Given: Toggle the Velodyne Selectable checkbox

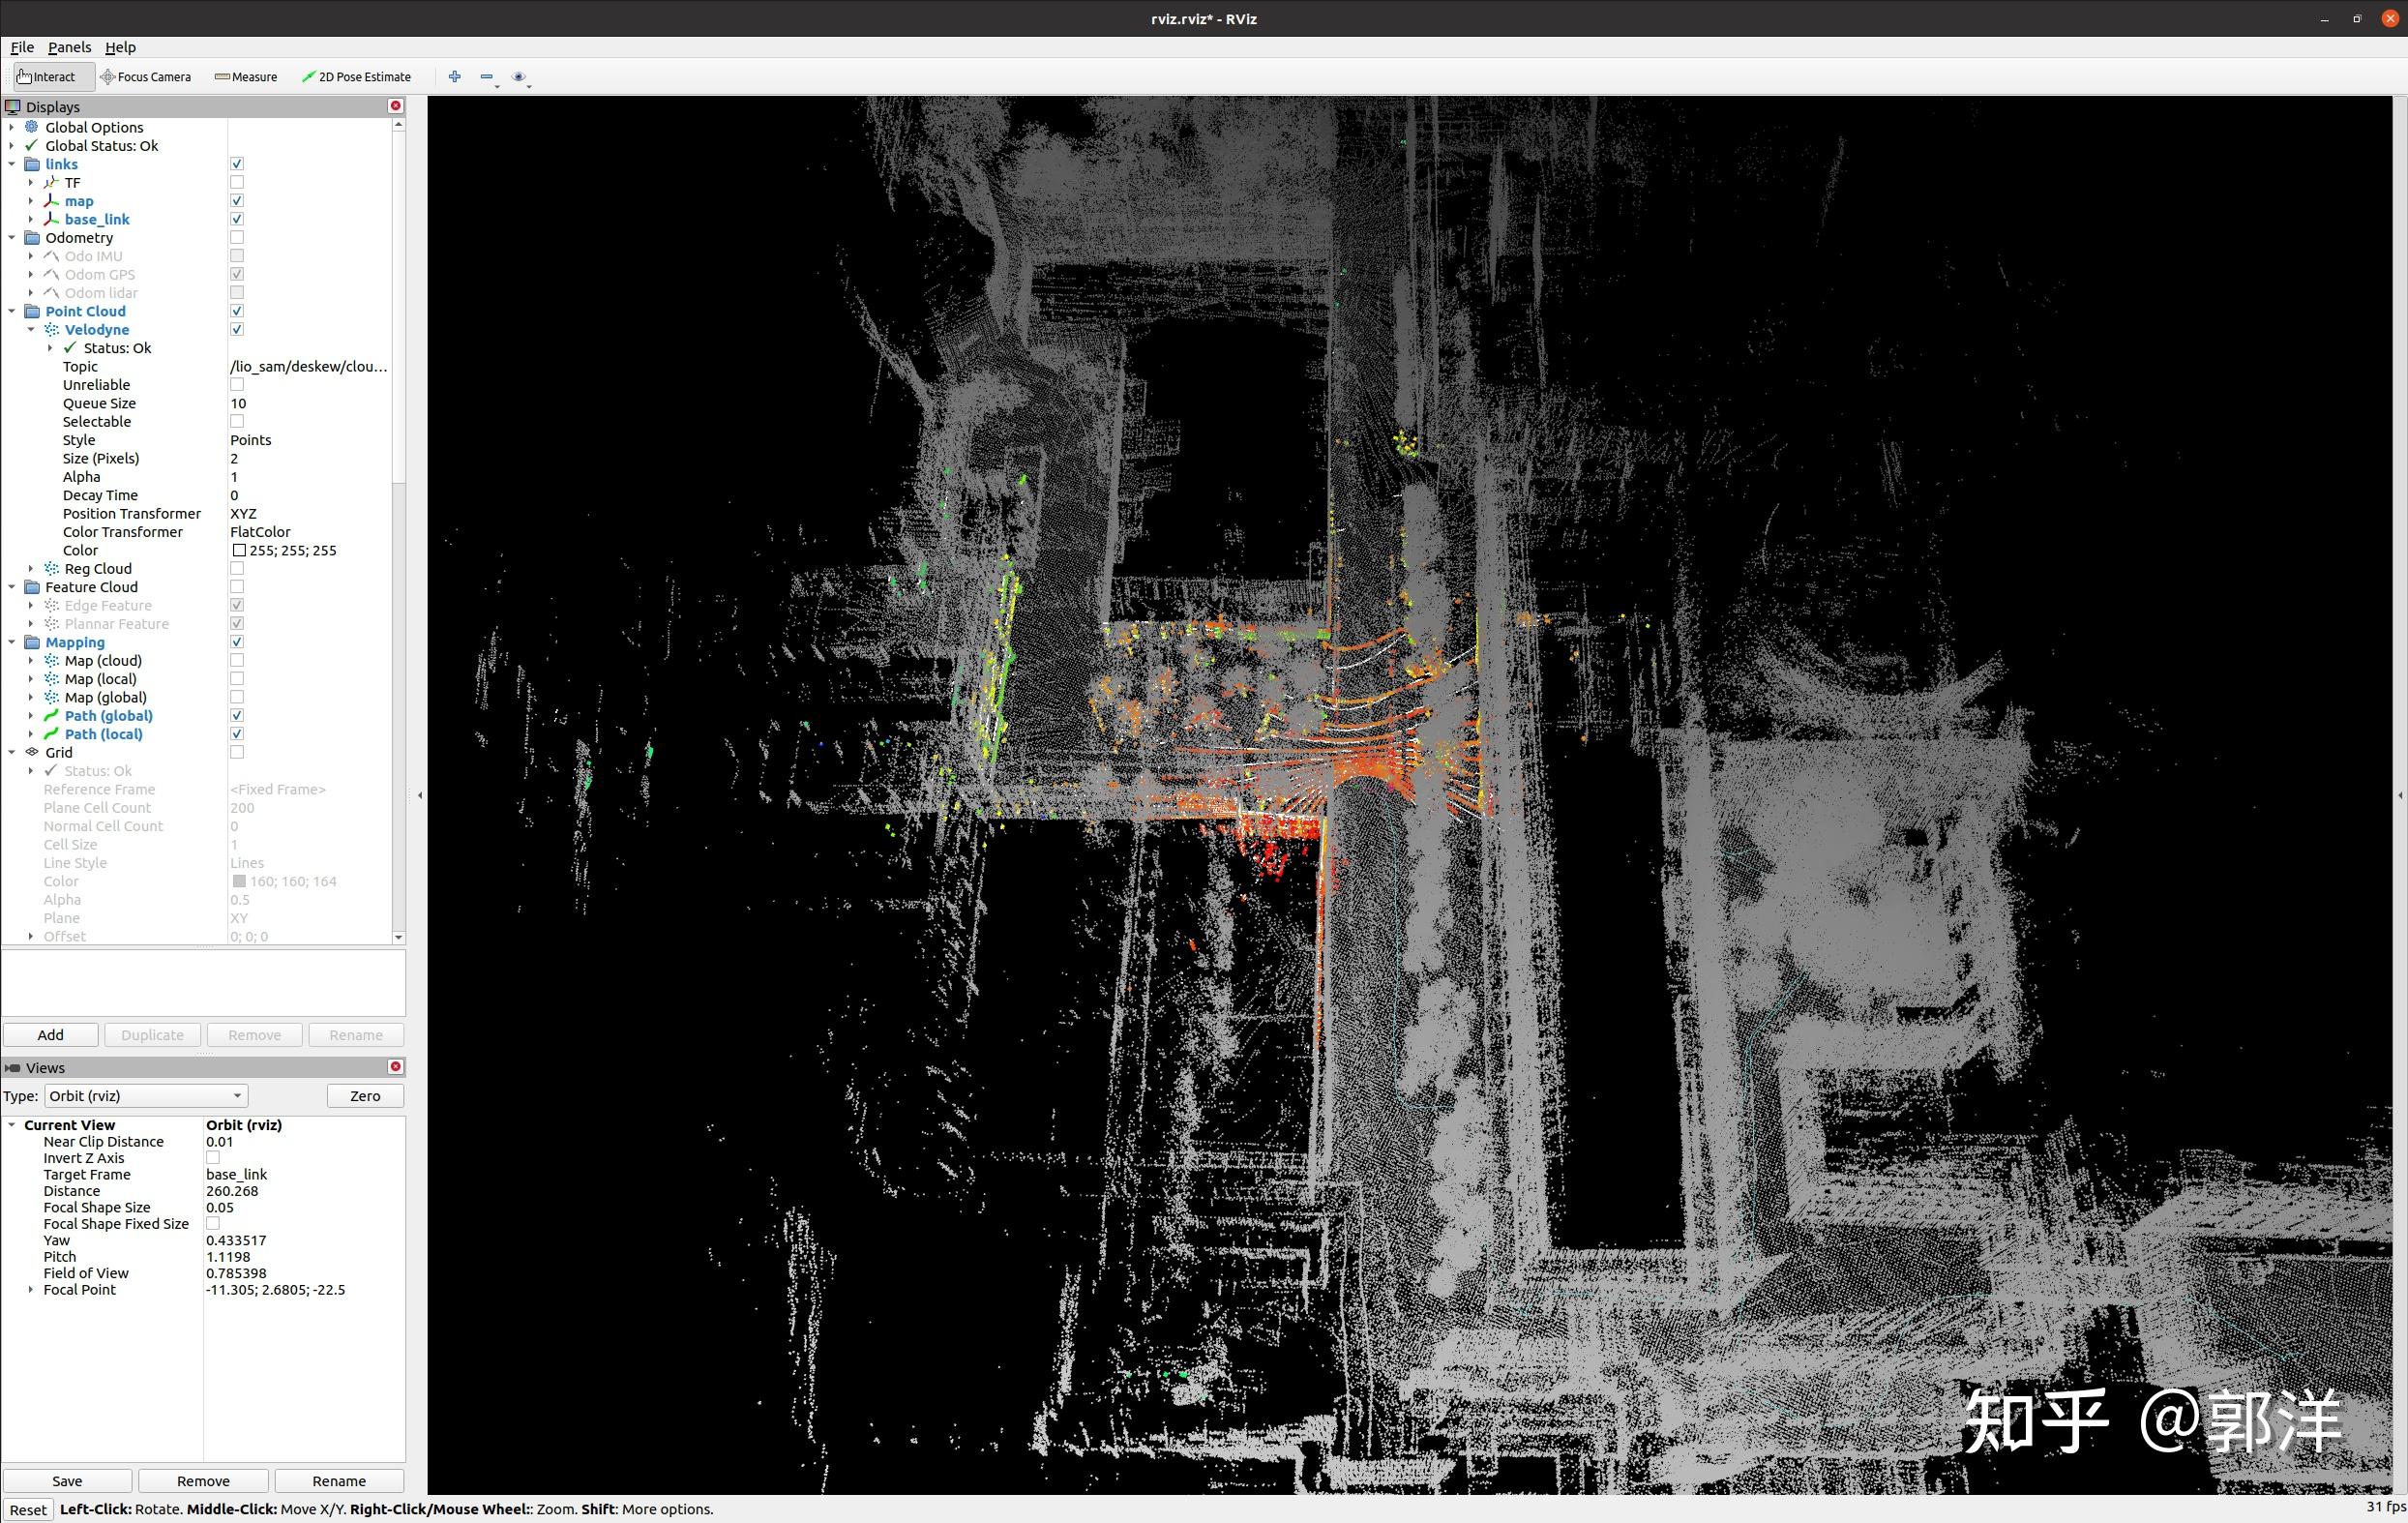Looking at the screenshot, I should click(237, 421).
